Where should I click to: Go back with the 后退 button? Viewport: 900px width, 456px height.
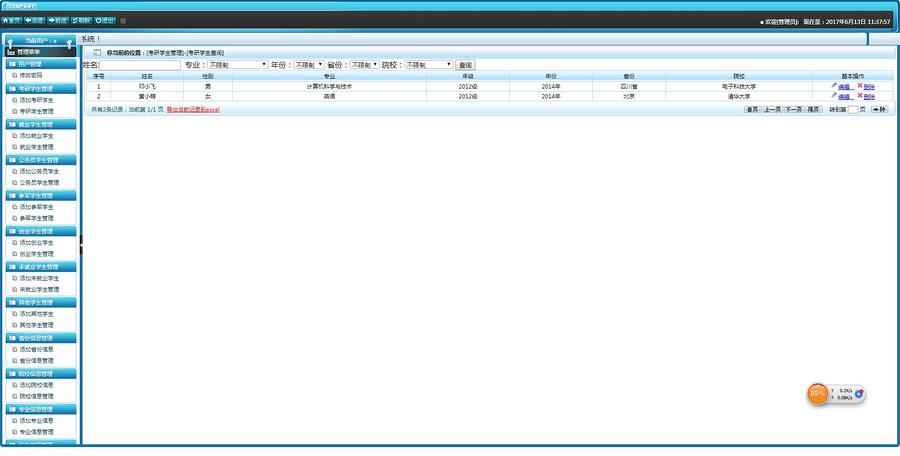tap(34, 20)
